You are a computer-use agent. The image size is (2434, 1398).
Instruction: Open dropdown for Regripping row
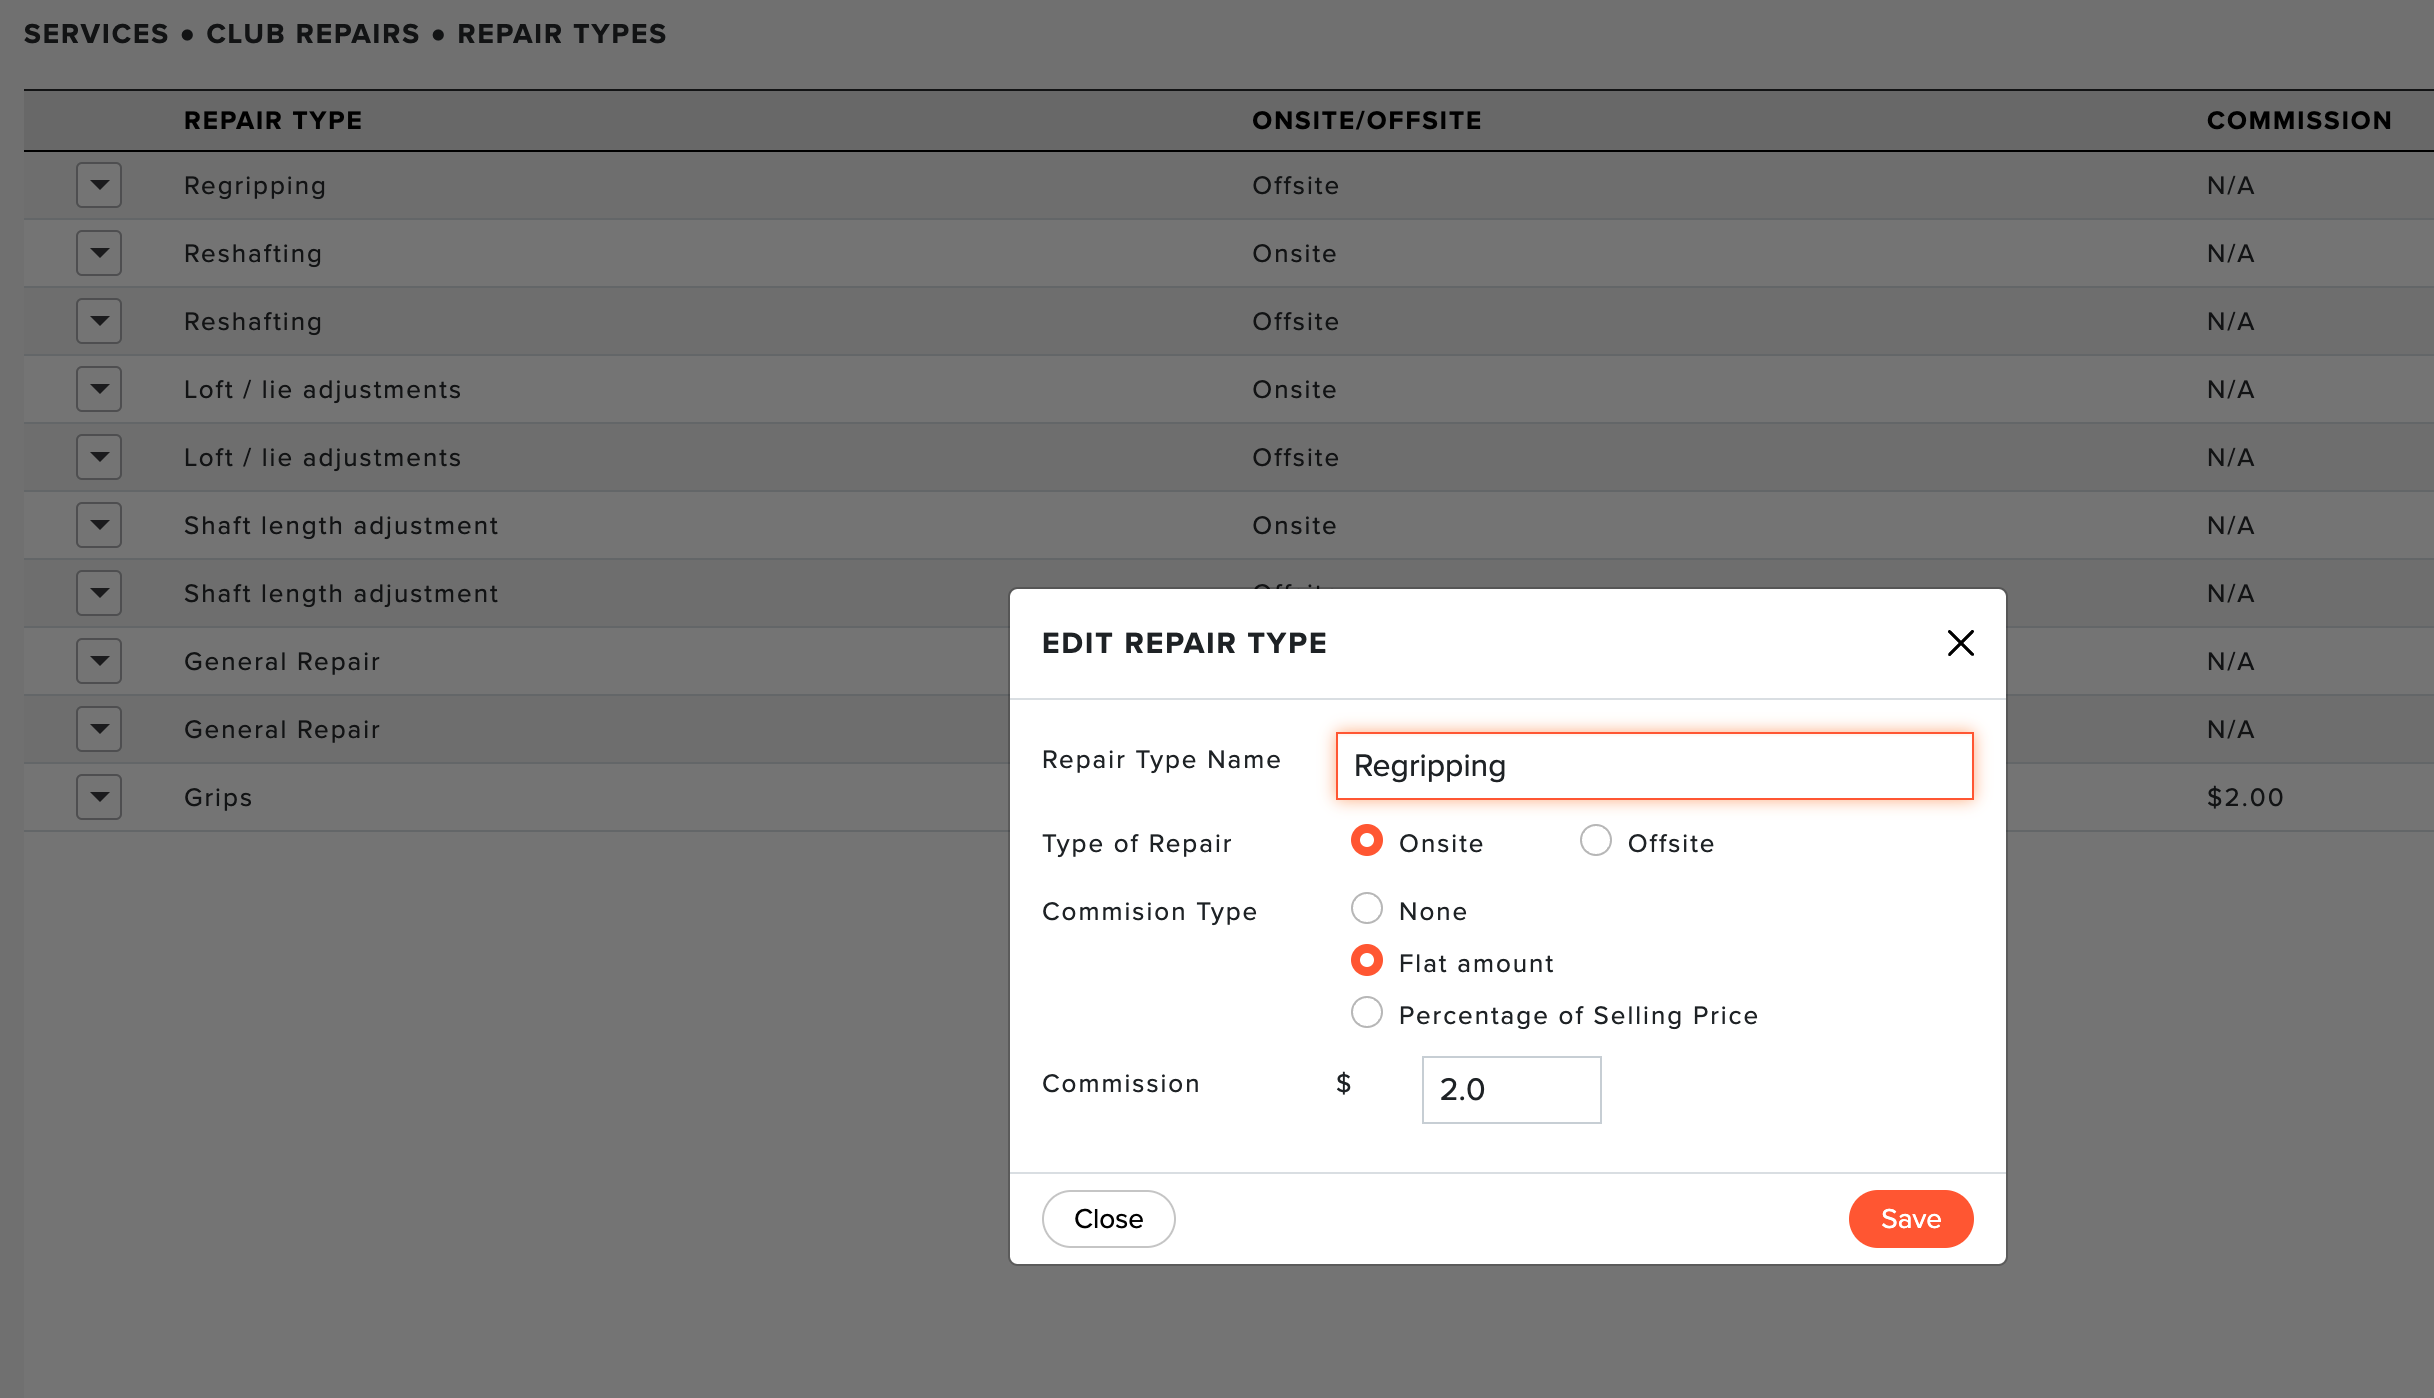pos(99,185)
